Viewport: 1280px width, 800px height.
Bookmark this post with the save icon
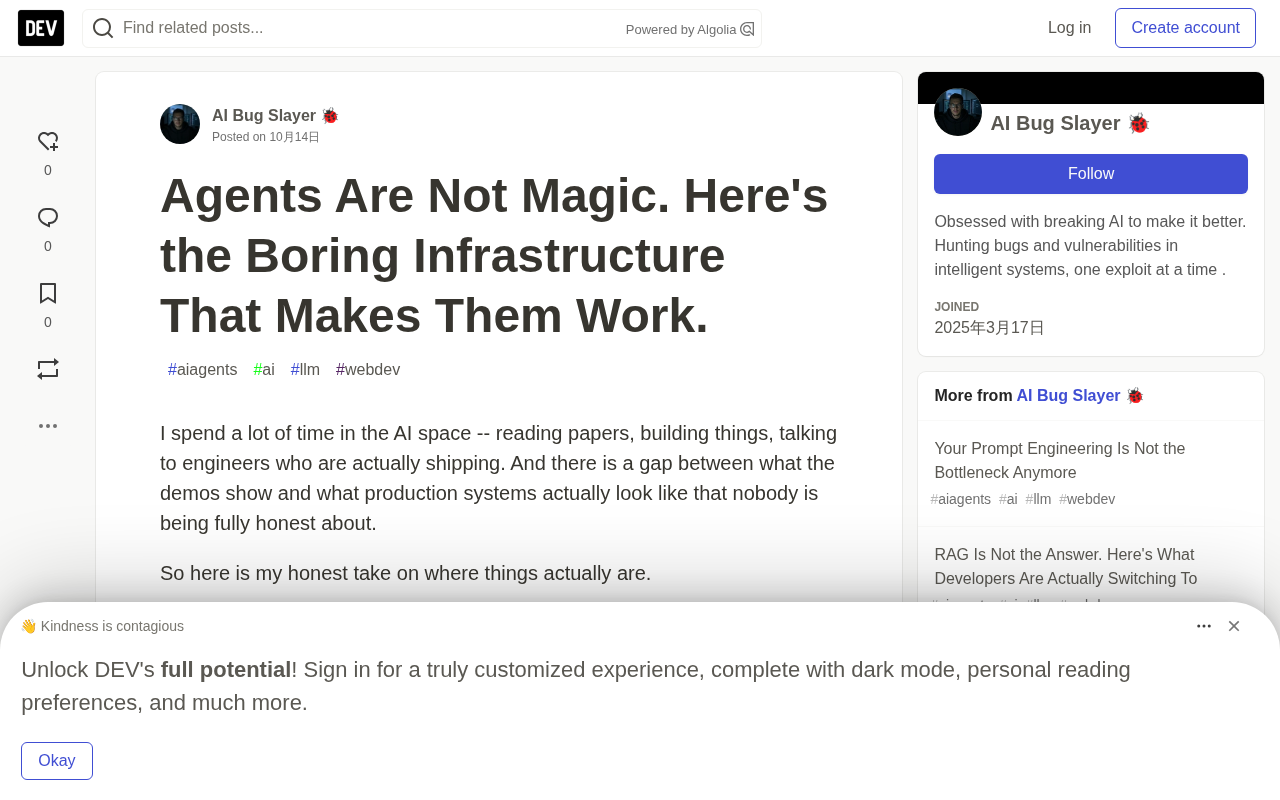[48, 293]
